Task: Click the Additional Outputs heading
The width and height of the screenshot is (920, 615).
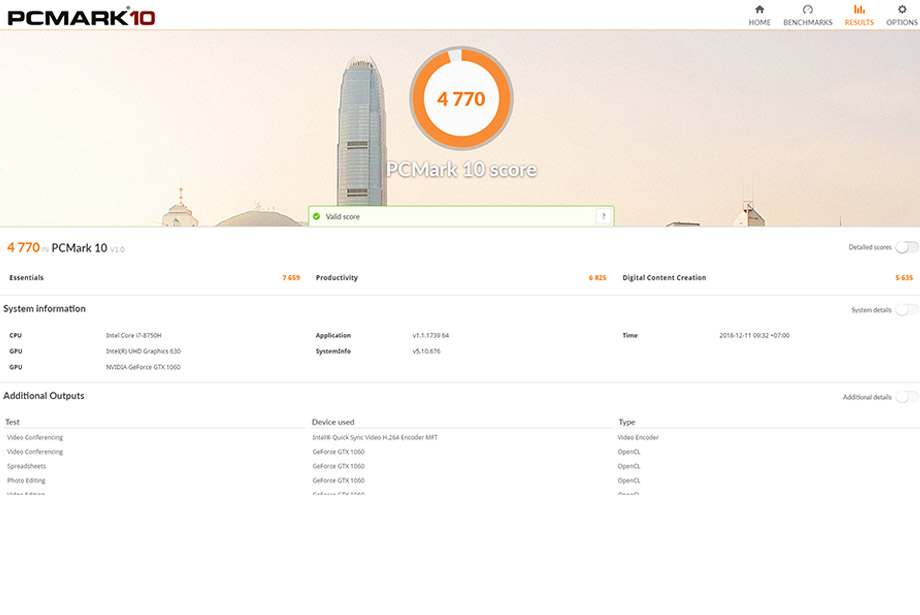Action: [44, 396]
